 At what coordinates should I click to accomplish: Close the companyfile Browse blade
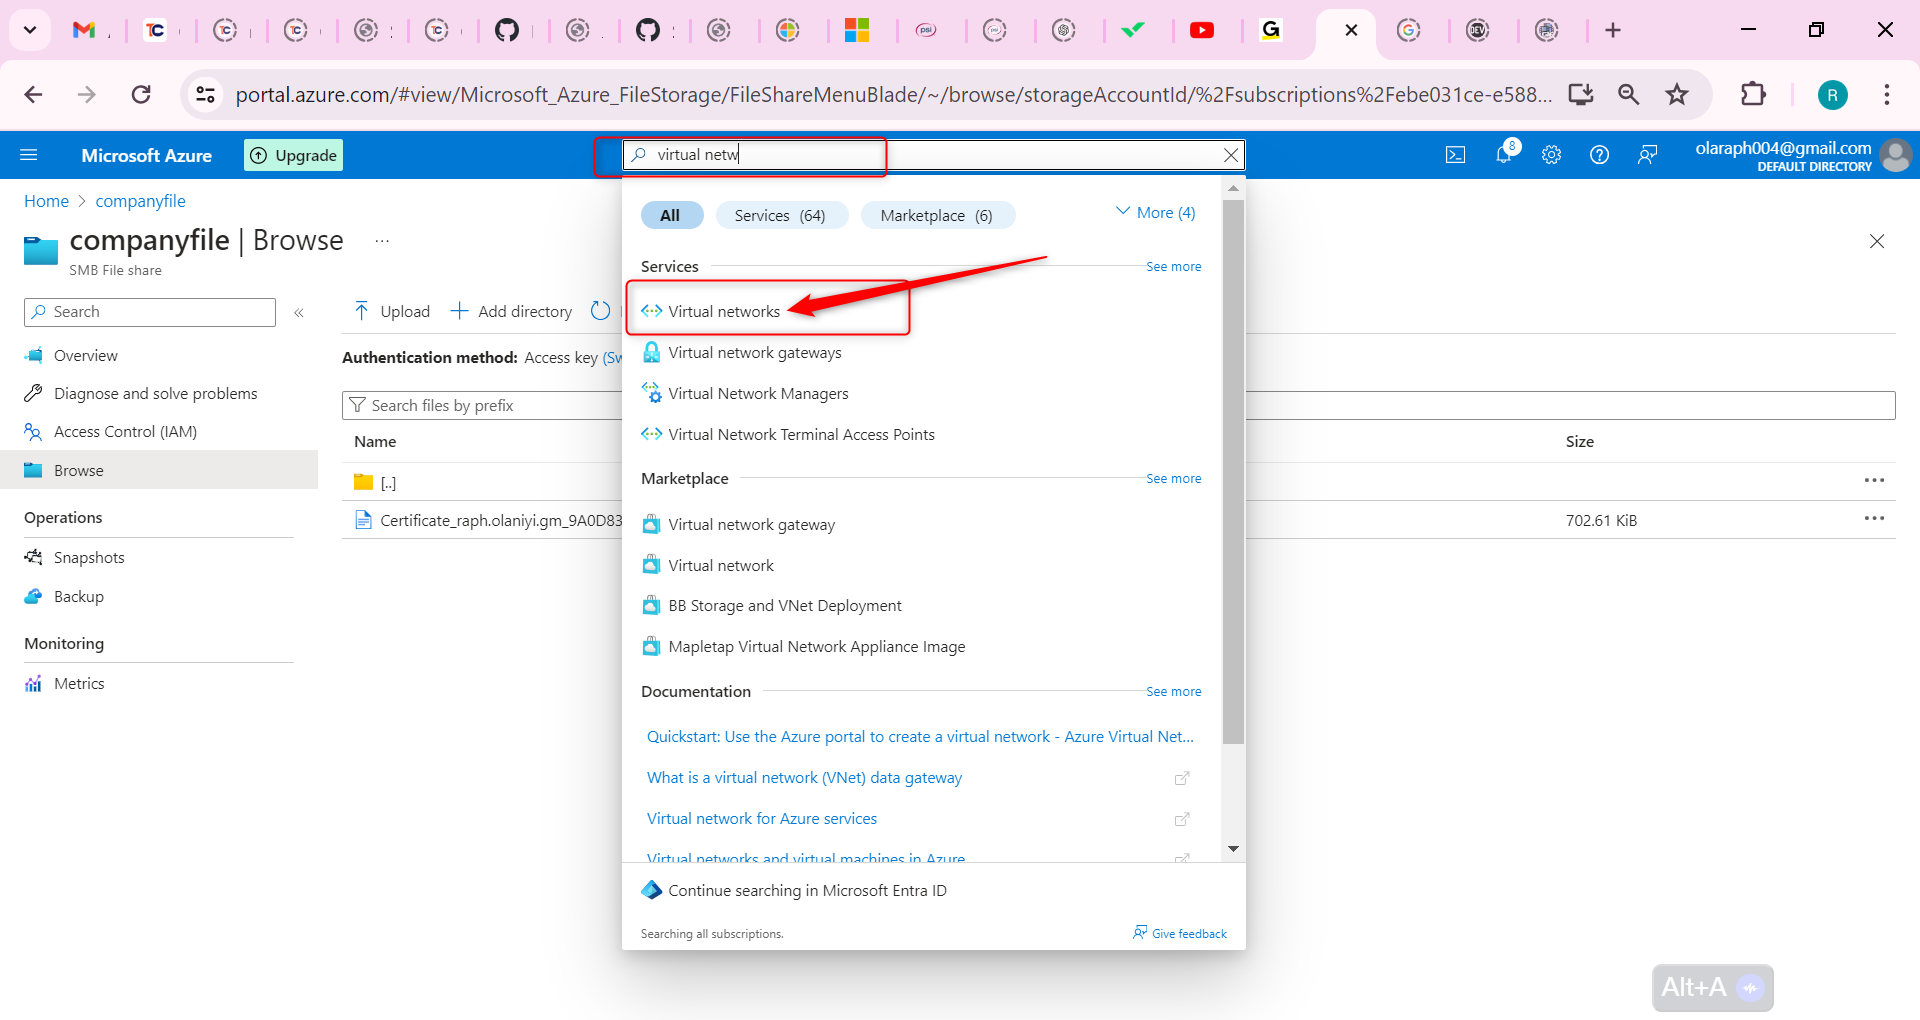(1877, 241)
